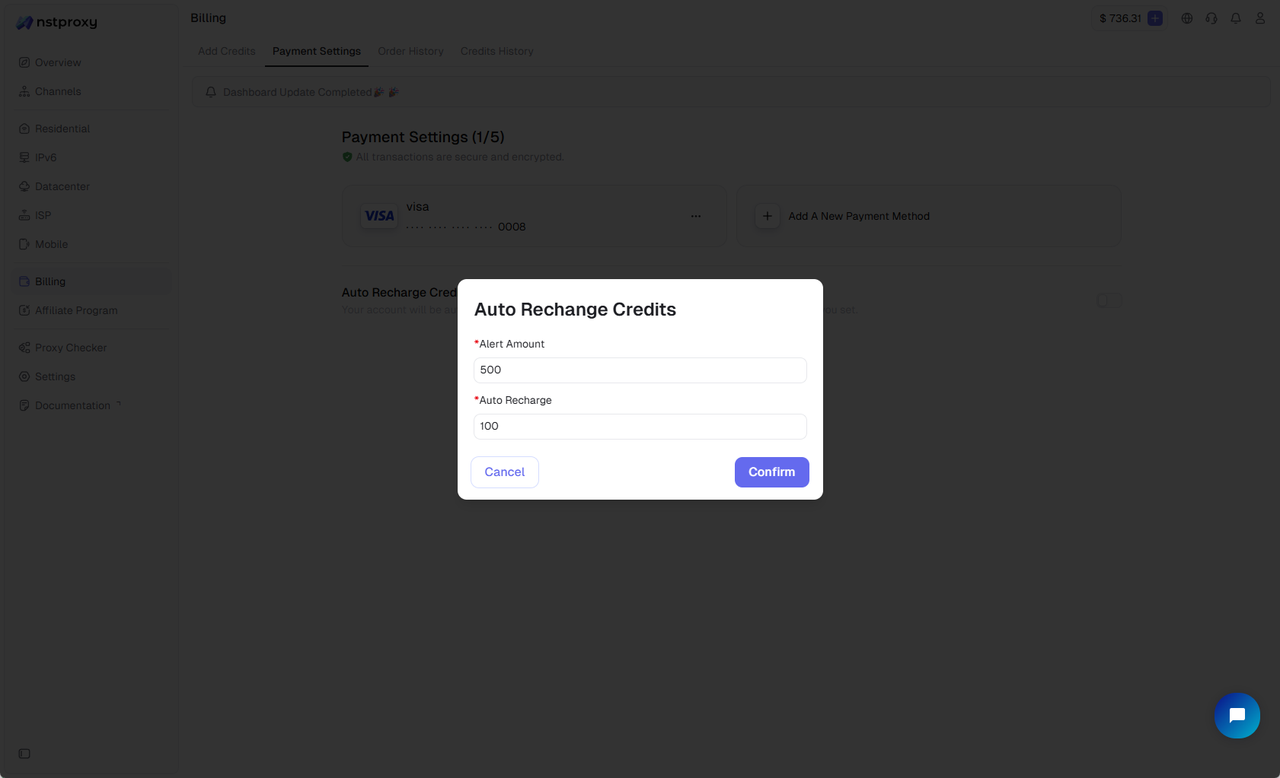Image resolution: width=1280 pixels, height=778 pixels.
Task: Switch to the Order History tab
Action: 410,51
